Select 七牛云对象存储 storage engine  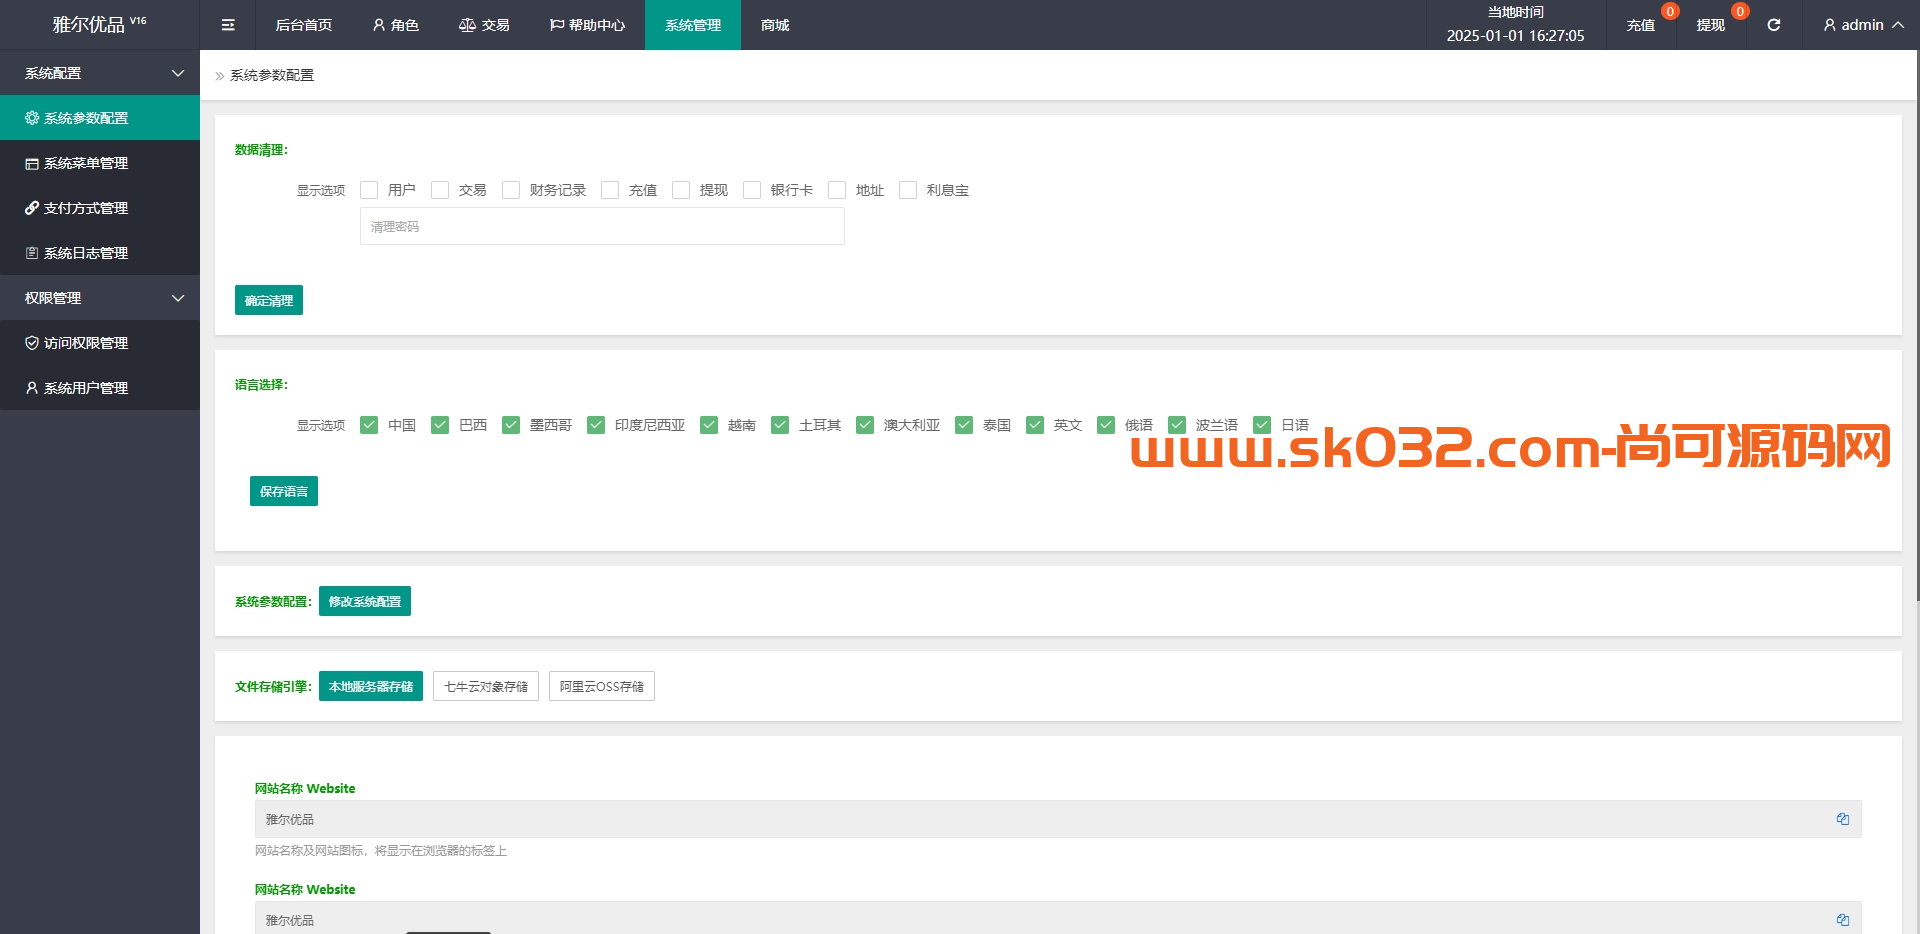[x=486, y=686]
